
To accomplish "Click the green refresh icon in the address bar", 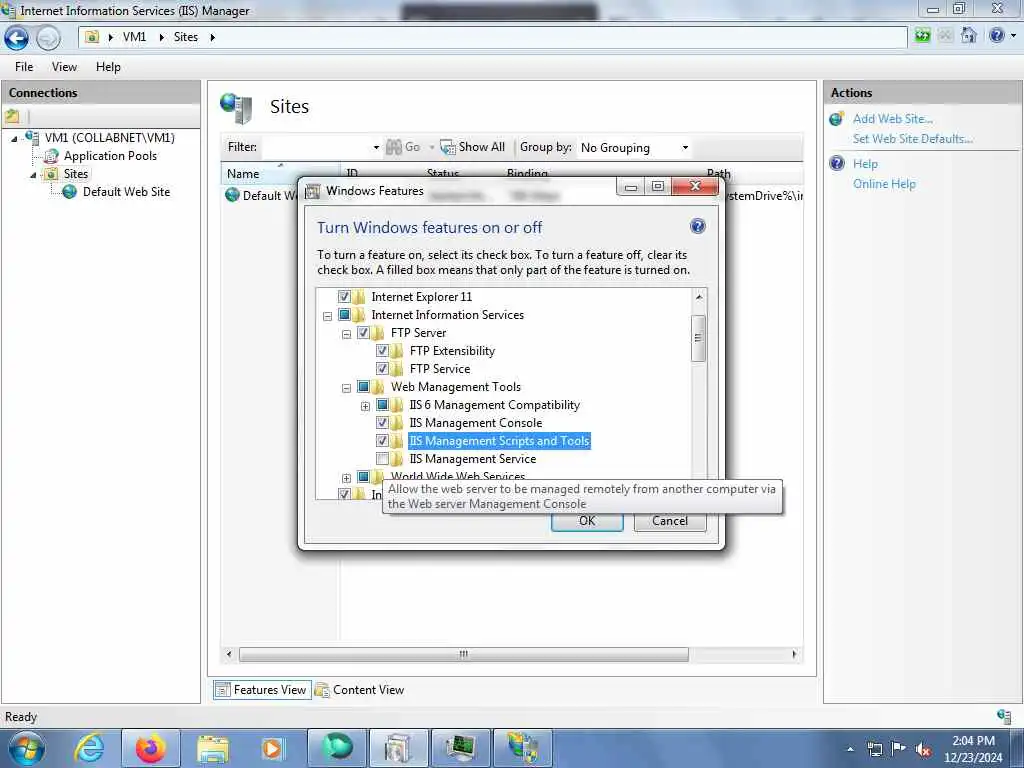I will [922, 35].
